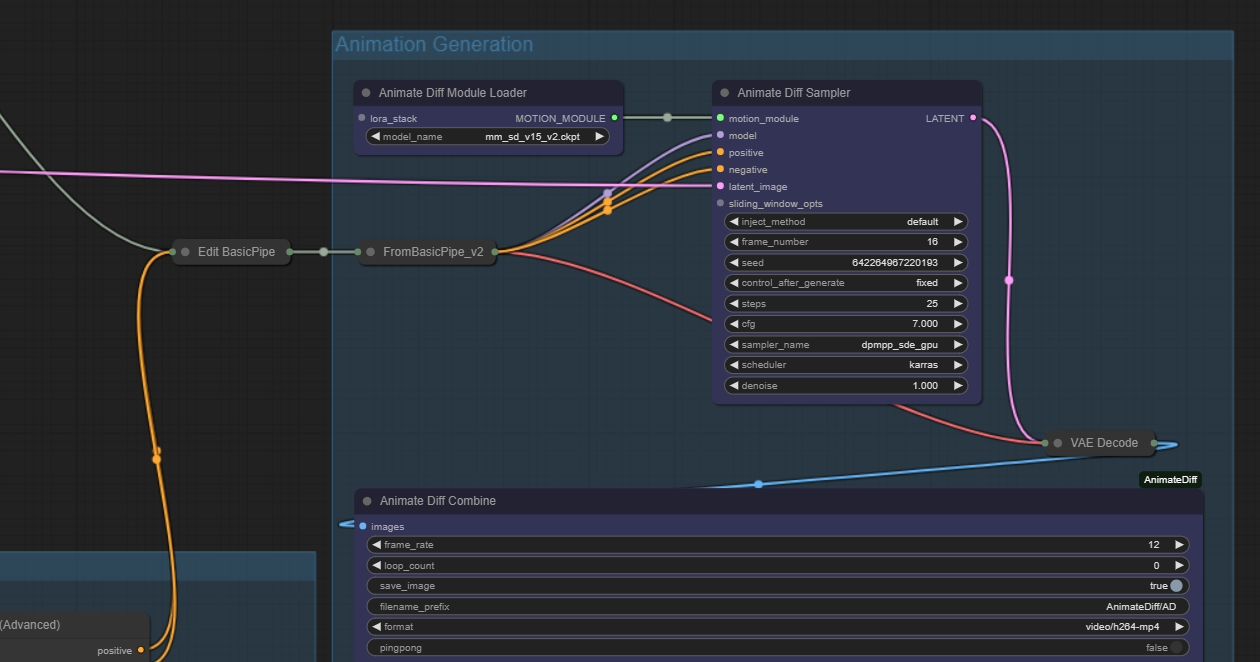Click the filename_prefix text field
Image resolution: width=1260 pixels, height=662 pixels.
(778, 607)
